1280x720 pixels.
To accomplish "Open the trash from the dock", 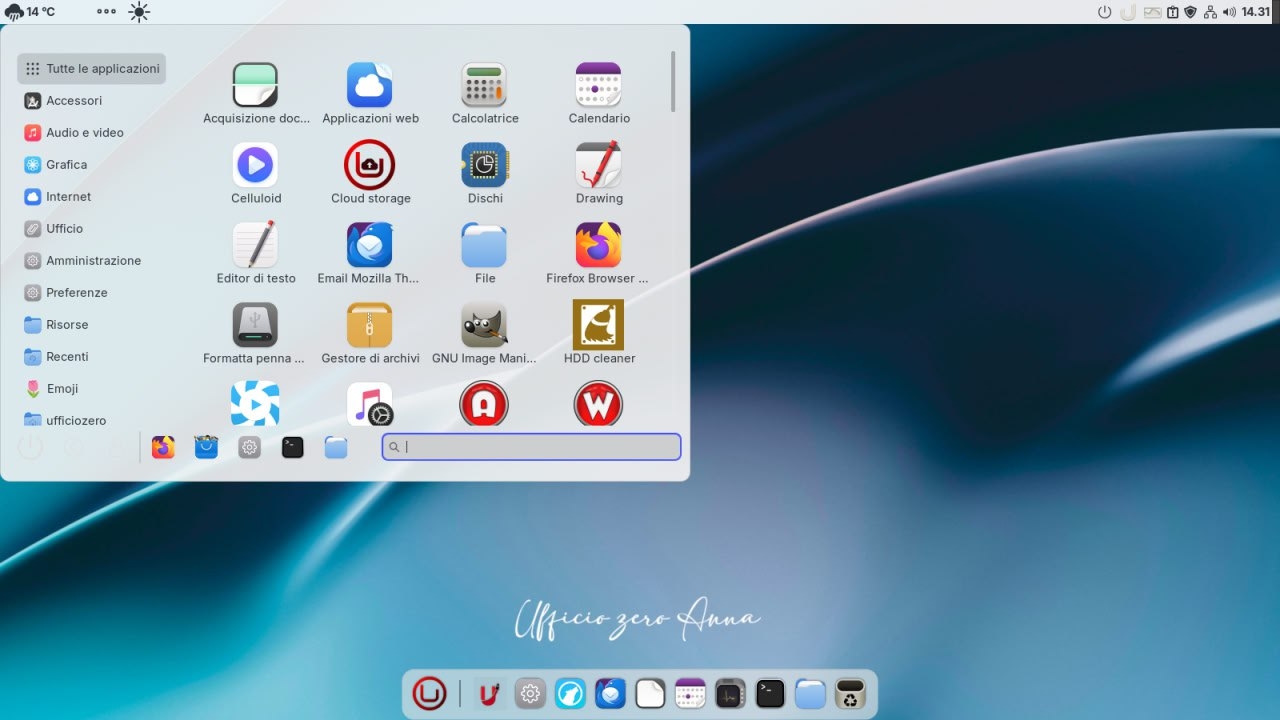I will point(850,693).
